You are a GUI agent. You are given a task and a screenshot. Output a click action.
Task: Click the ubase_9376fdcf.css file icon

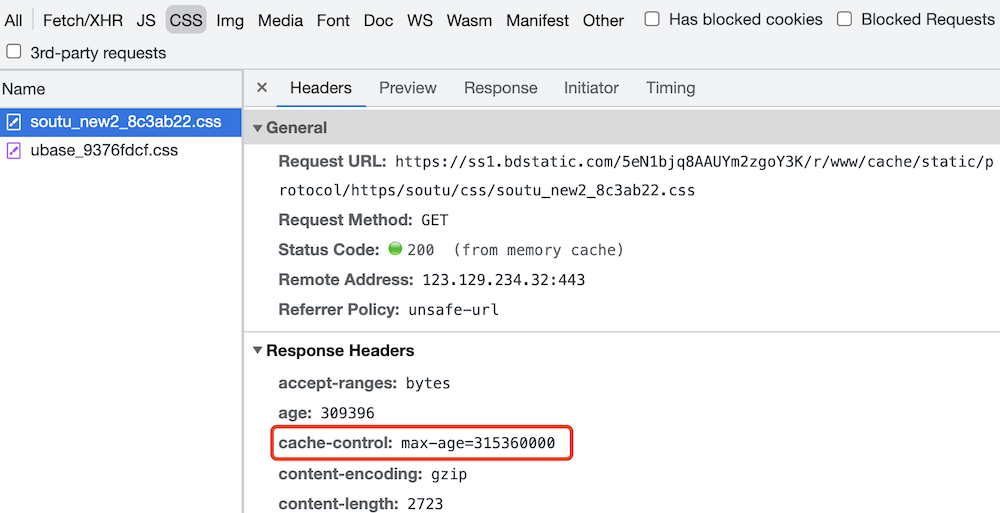coord(14,150)
